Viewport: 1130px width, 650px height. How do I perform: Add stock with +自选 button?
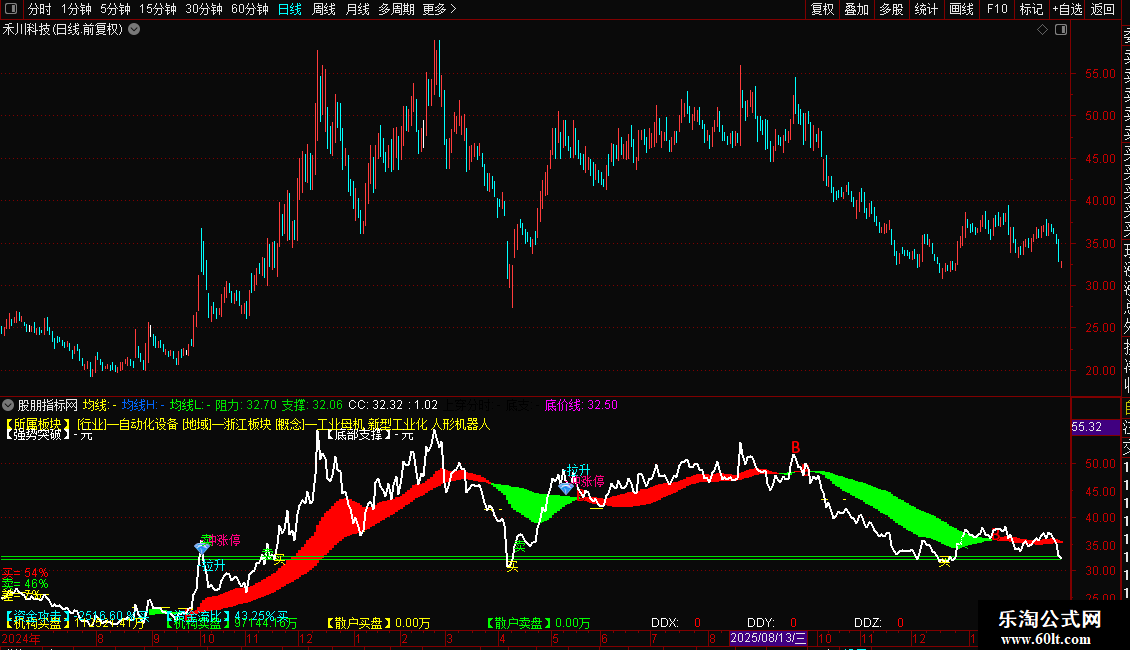pyautogui.click(x=1067, y=9)
